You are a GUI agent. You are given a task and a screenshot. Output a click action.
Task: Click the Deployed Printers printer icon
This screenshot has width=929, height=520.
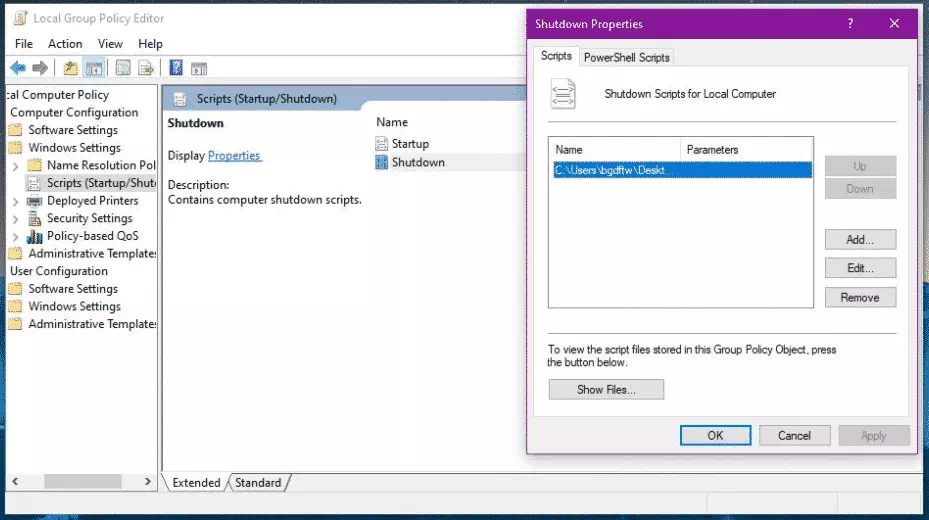35,201
